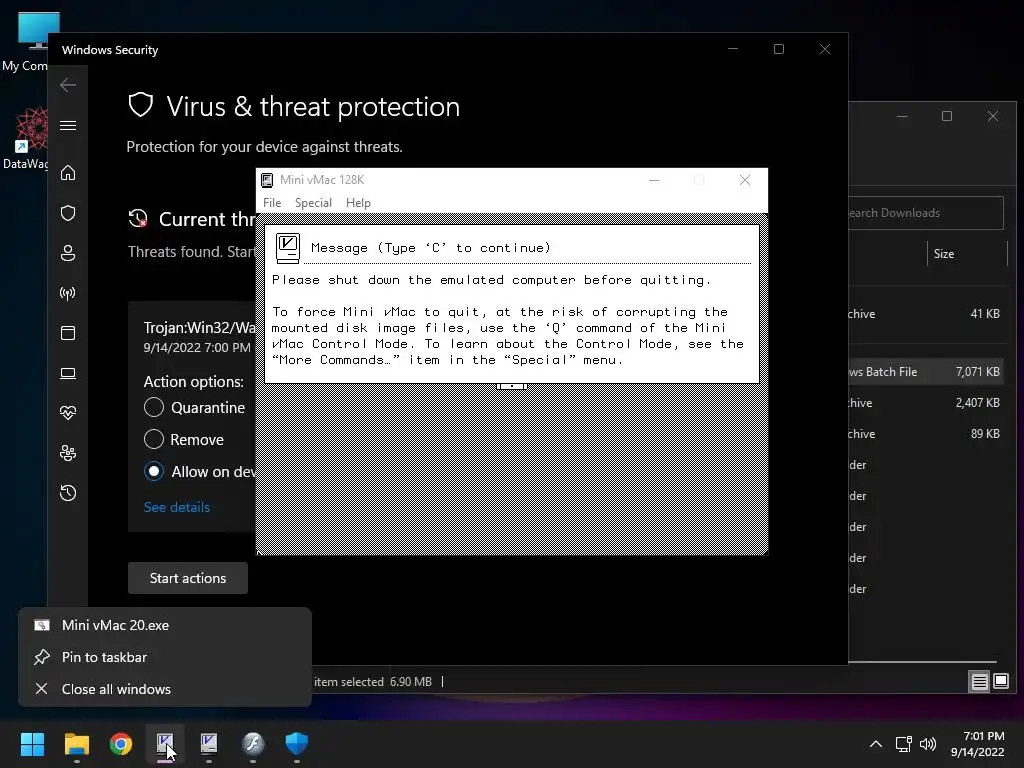Select the Allow on device option
1024x768 pixels.
click(x=154, y=472)
